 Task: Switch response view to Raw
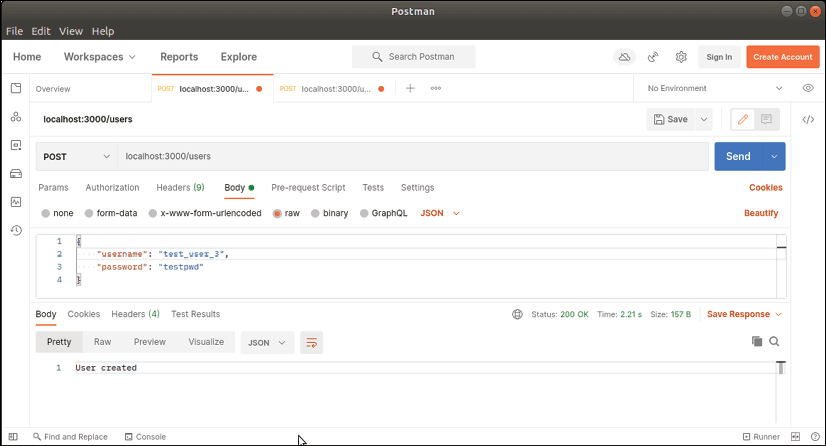[102, 342]
